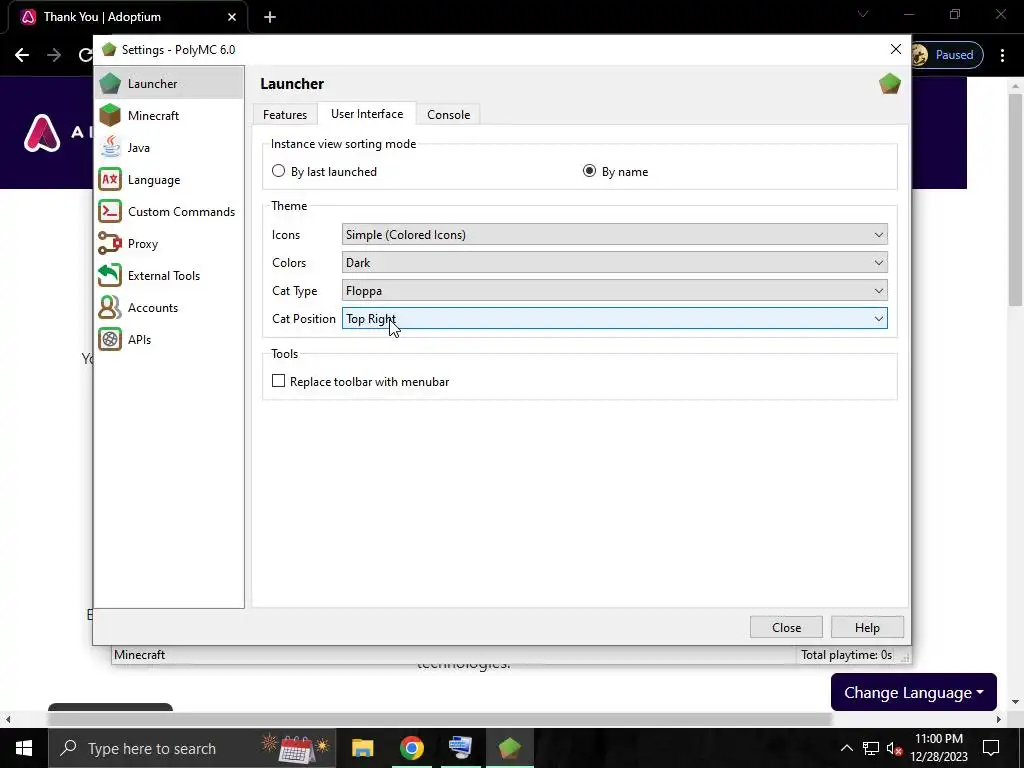
Task: Reload the page in the browser
Action: tap(85, 55)
